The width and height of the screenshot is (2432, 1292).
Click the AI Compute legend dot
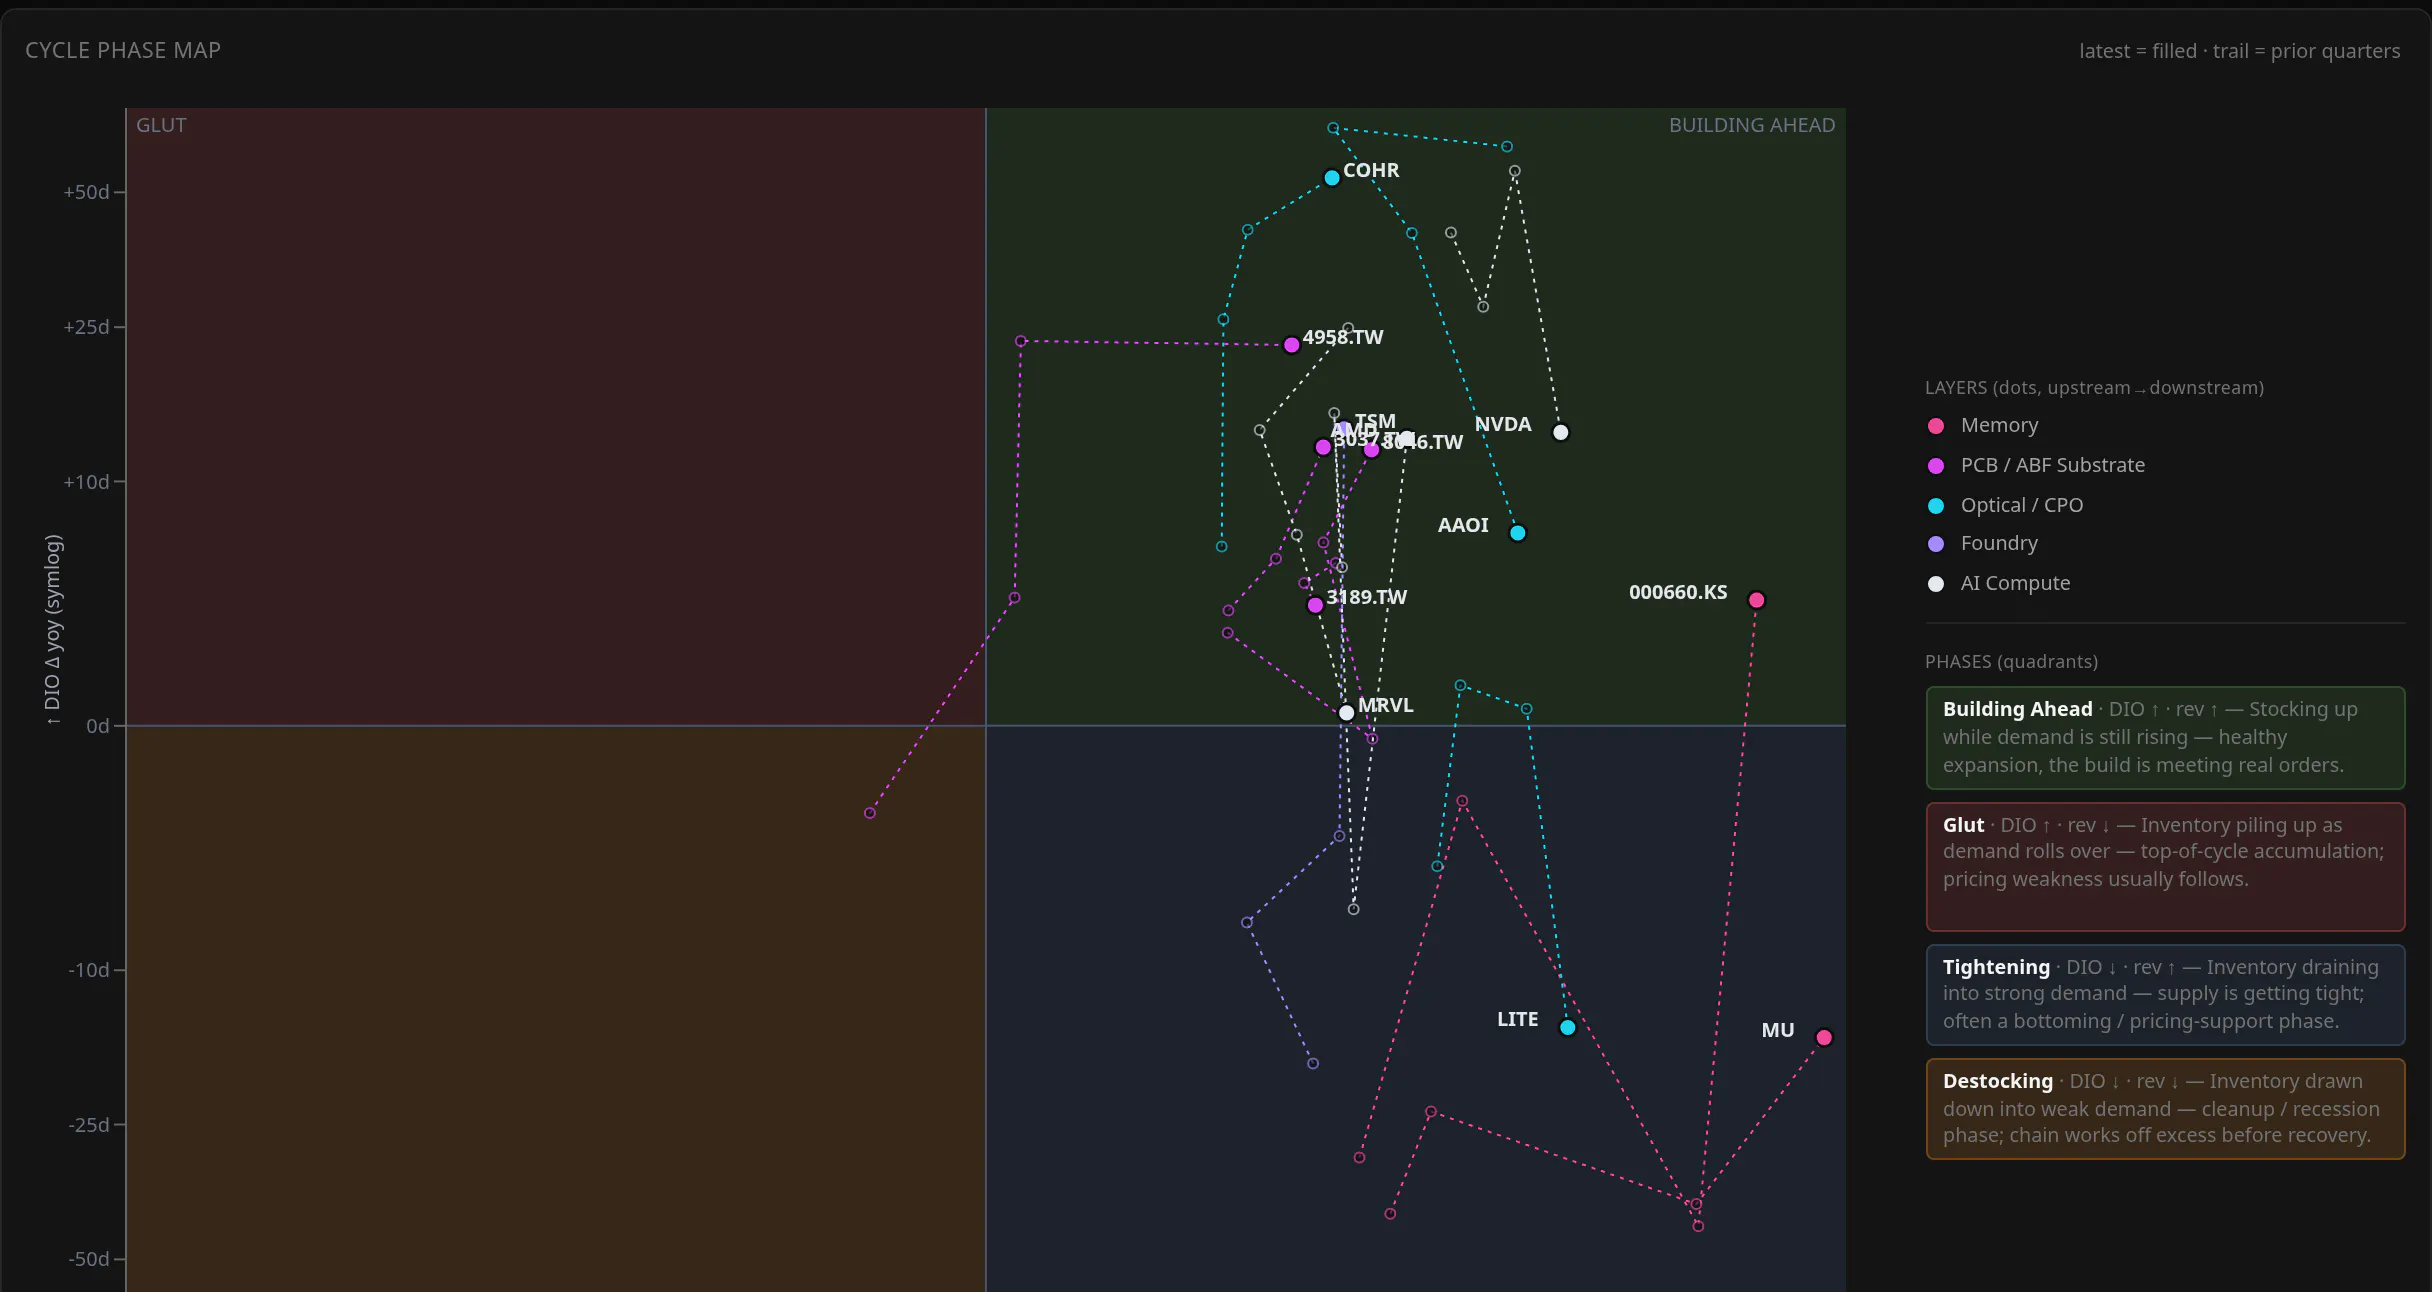click(1936, 584)
